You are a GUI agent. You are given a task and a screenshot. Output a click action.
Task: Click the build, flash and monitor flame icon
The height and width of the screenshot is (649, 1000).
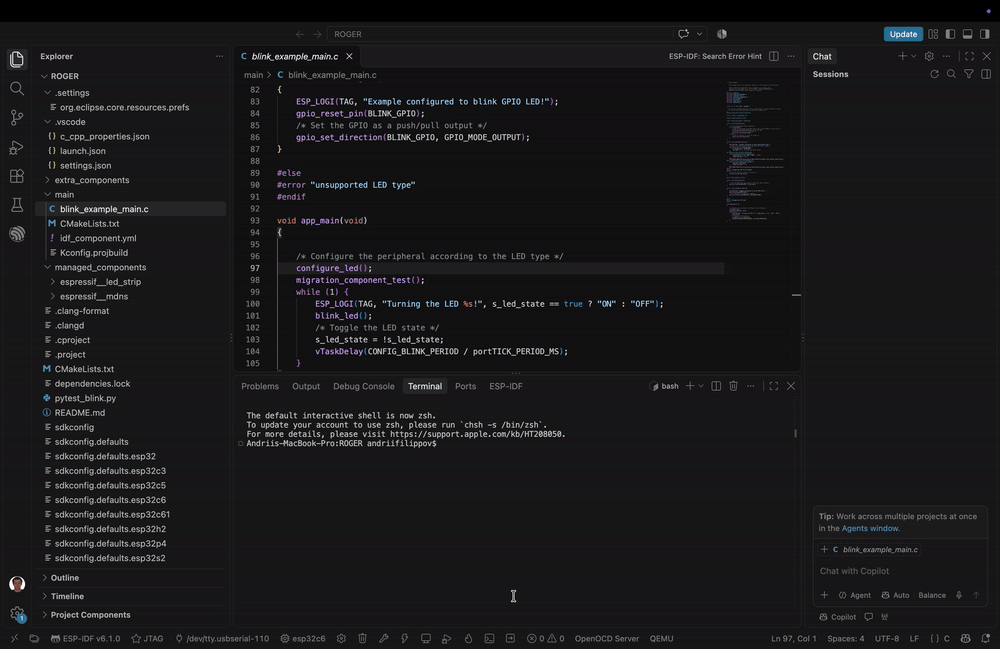coord(468,638)
